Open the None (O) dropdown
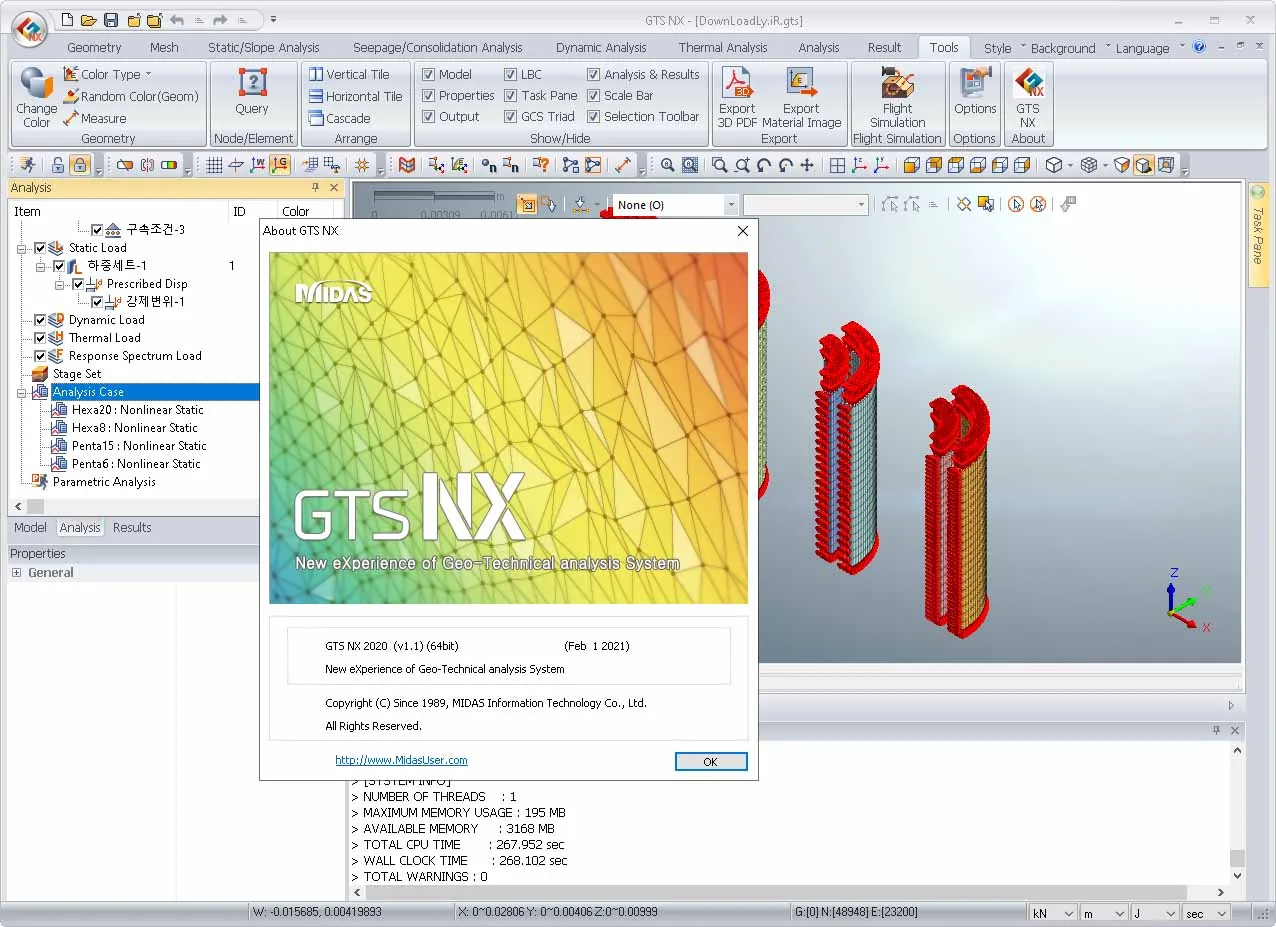The height and width of the screenshot is (927, 1276). coord(675,205)
